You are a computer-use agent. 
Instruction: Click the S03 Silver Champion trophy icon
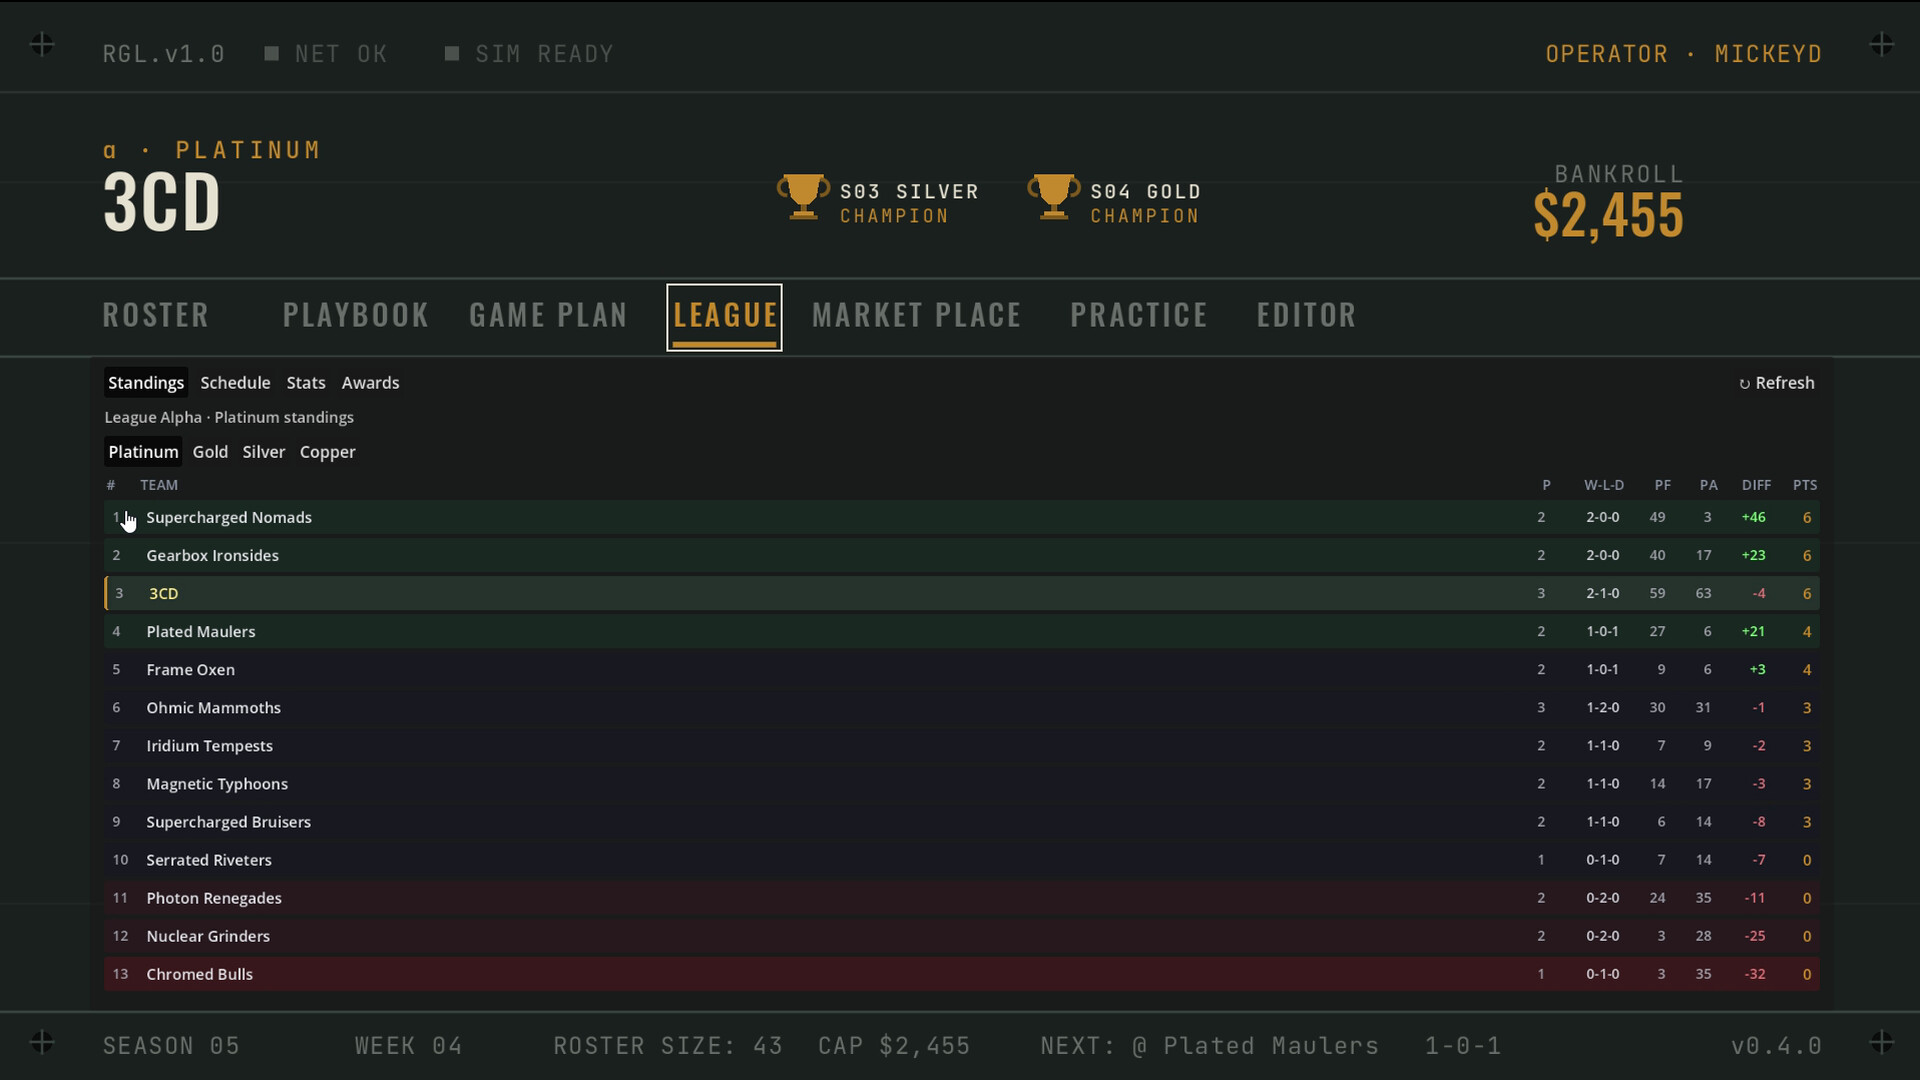(x=803, y=197)
